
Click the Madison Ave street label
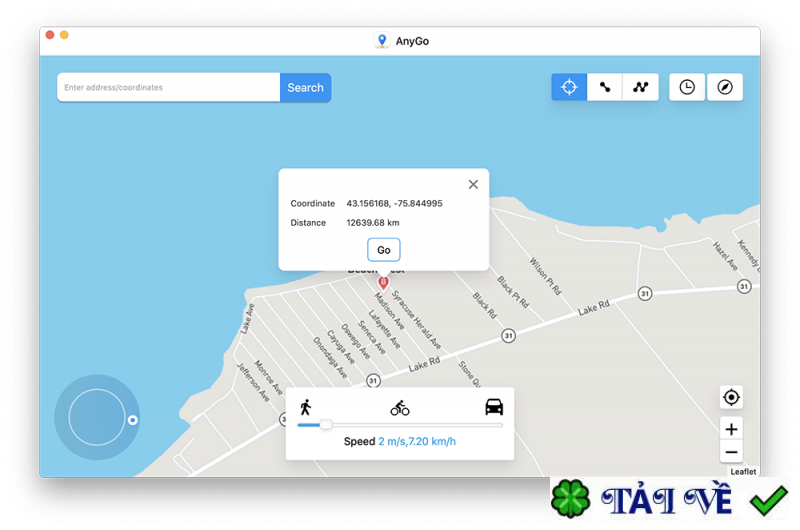click(x=389, y=311)
